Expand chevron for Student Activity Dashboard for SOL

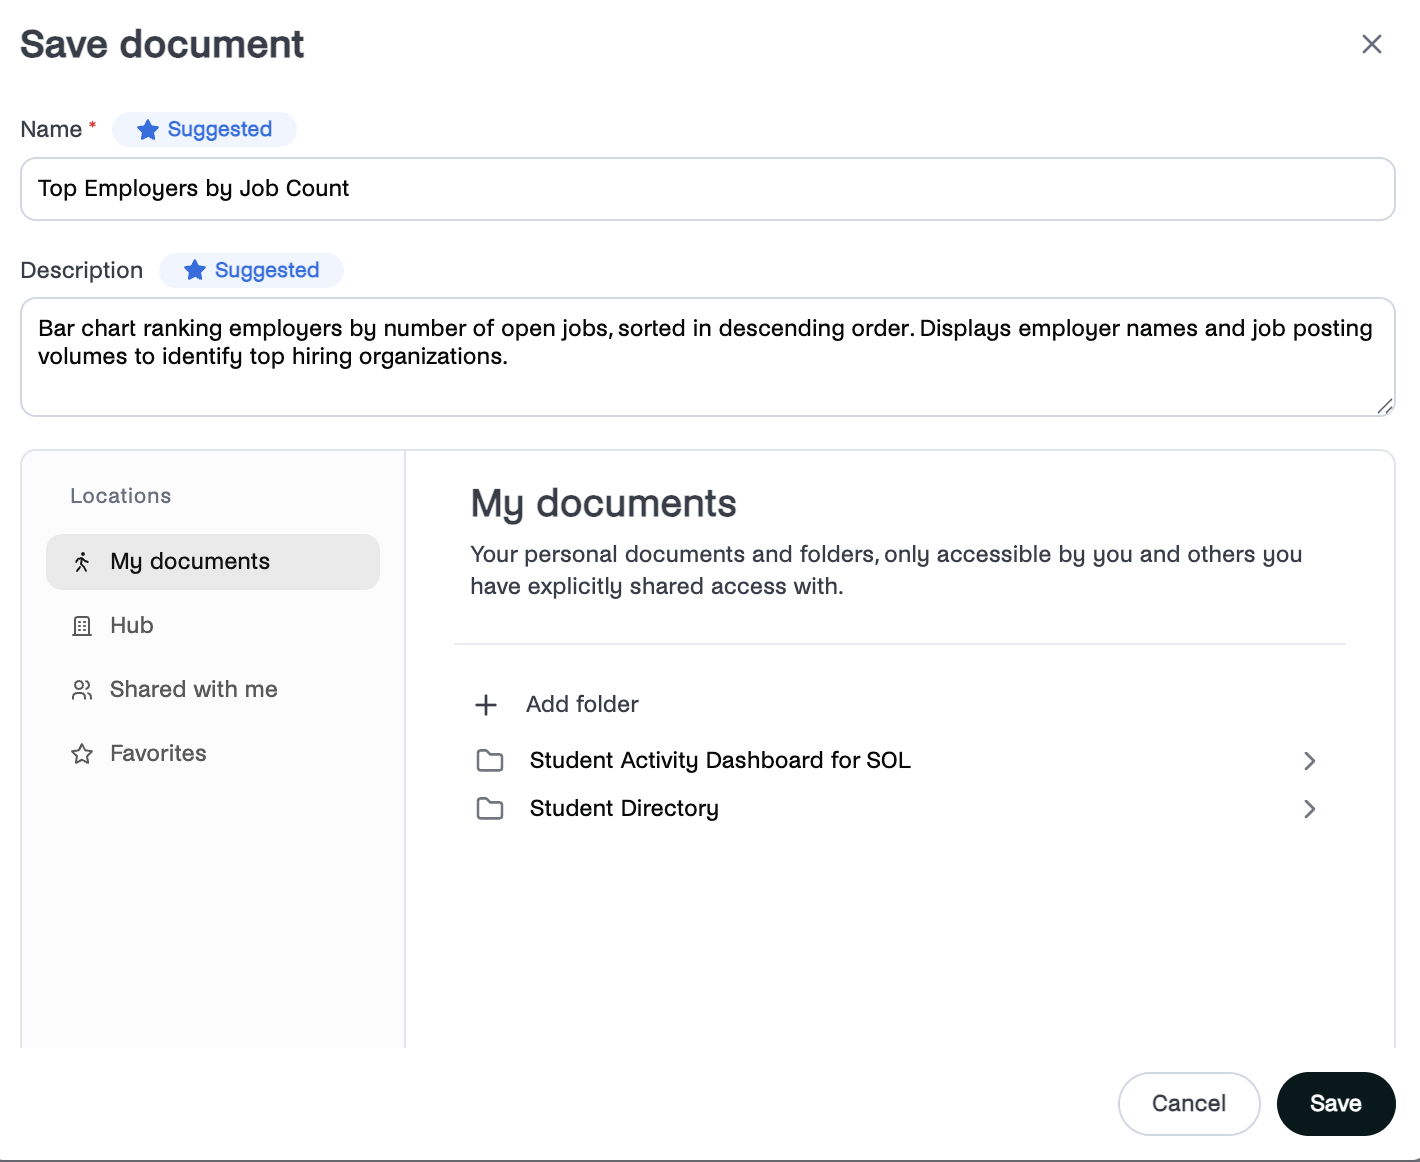(1309, 761)
